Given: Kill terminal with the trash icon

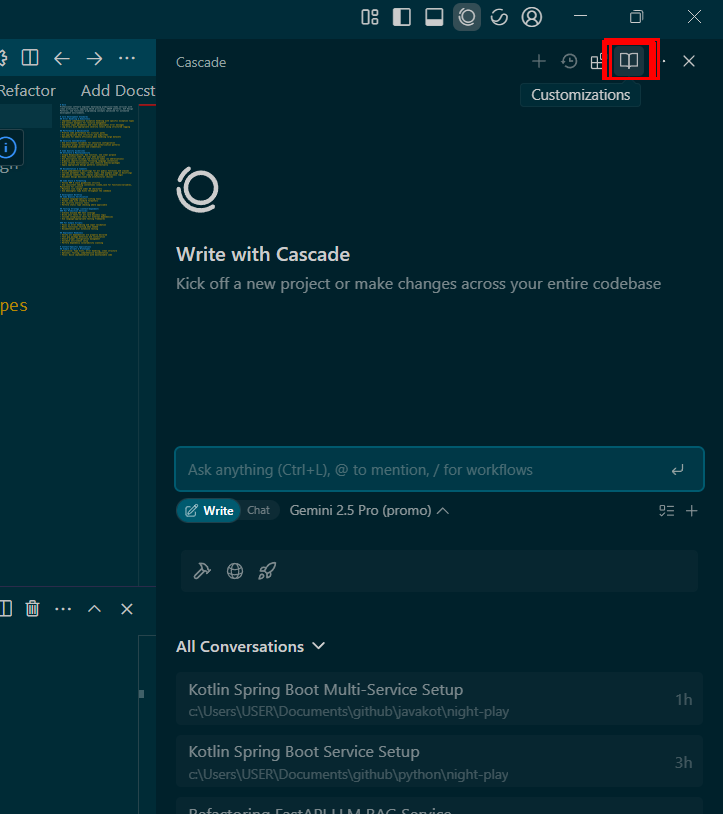Looking at the screenshot, I should click(32, 608).
